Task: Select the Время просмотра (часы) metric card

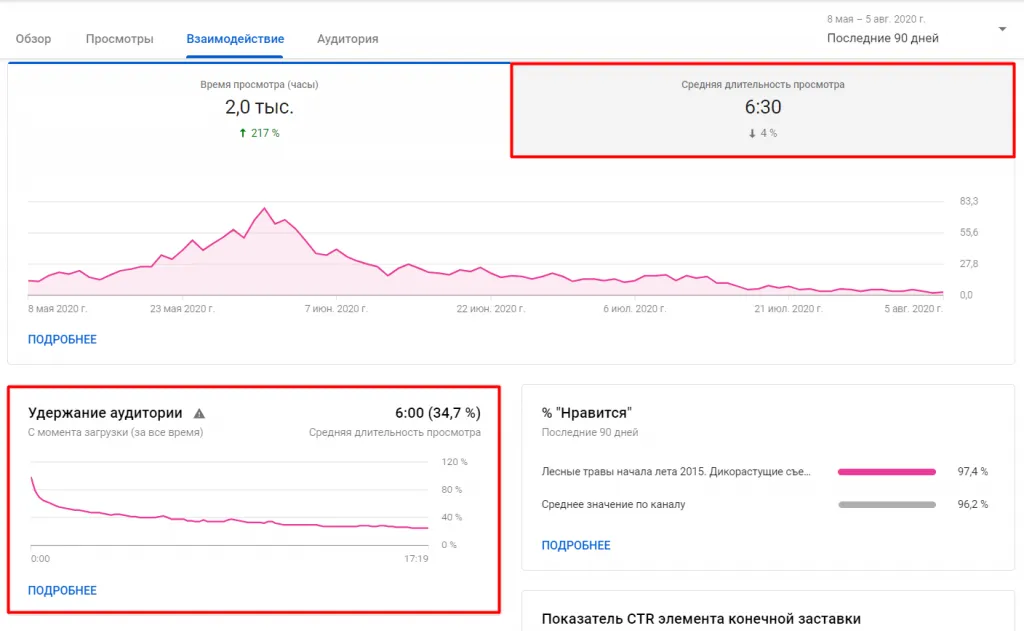Action: (x=259, y=110)
